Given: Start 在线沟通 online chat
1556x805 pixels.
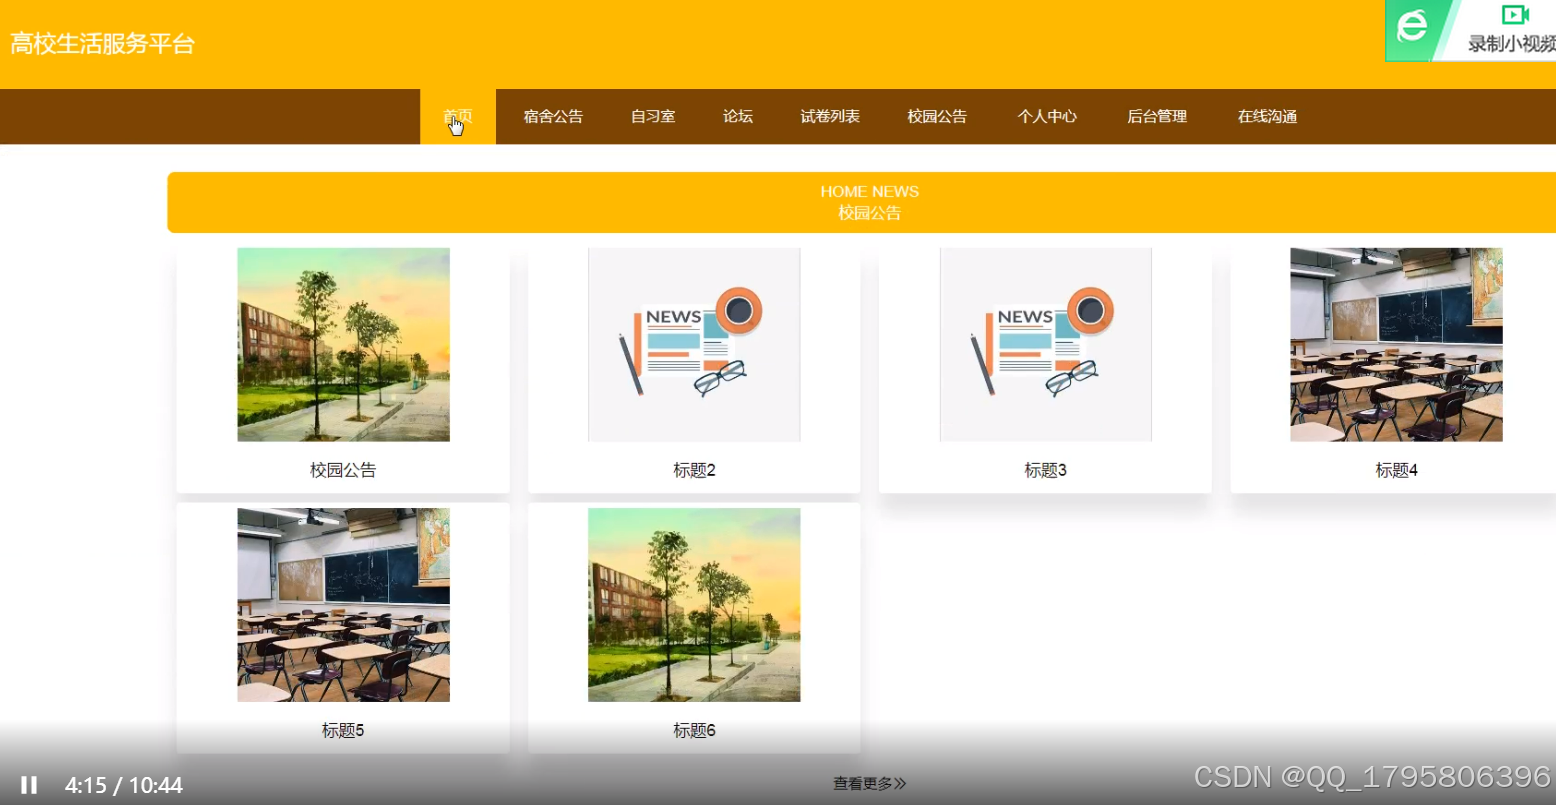Looking at the screenshot, I should pos(1266,116).
